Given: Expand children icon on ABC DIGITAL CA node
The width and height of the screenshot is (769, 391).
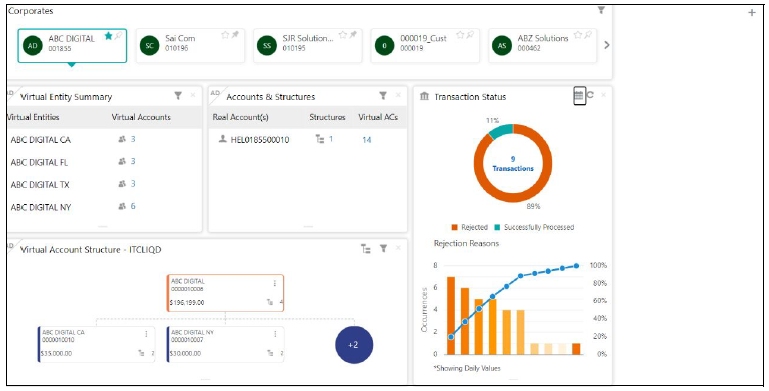Looking at the screenshot, I should (141, 353).
